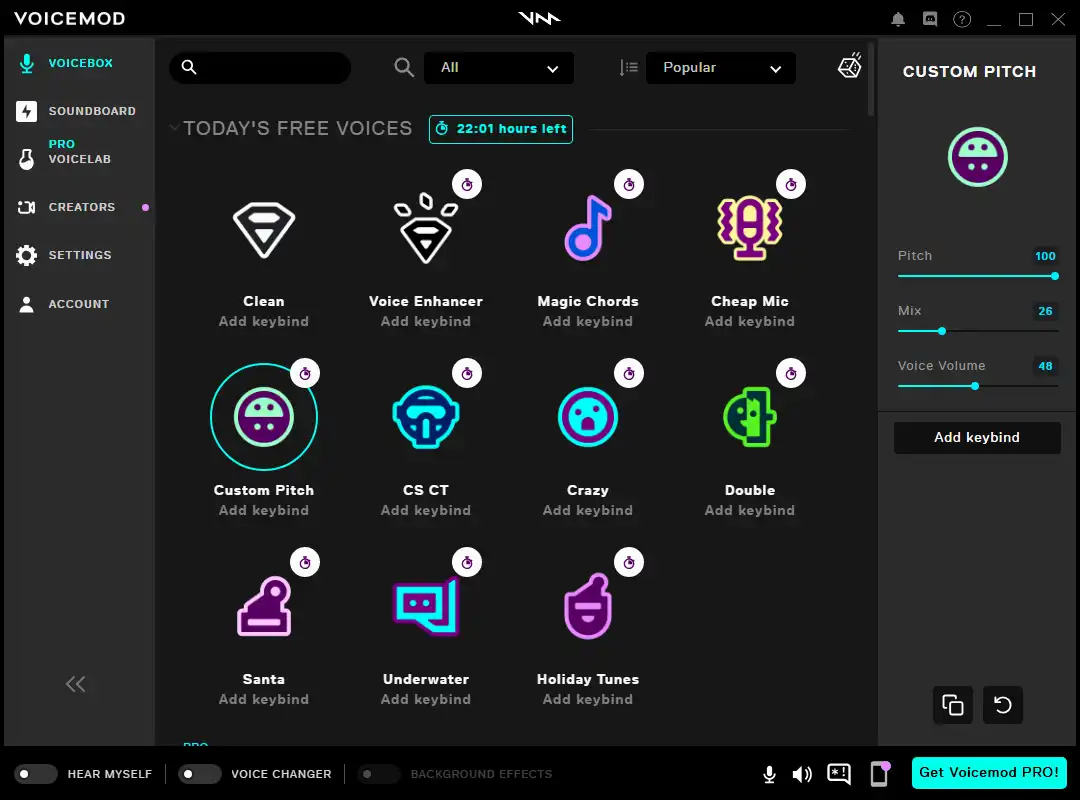Select the CS CT voice icon
This screenshot has height=800, width=1080.
pos(426,417)
